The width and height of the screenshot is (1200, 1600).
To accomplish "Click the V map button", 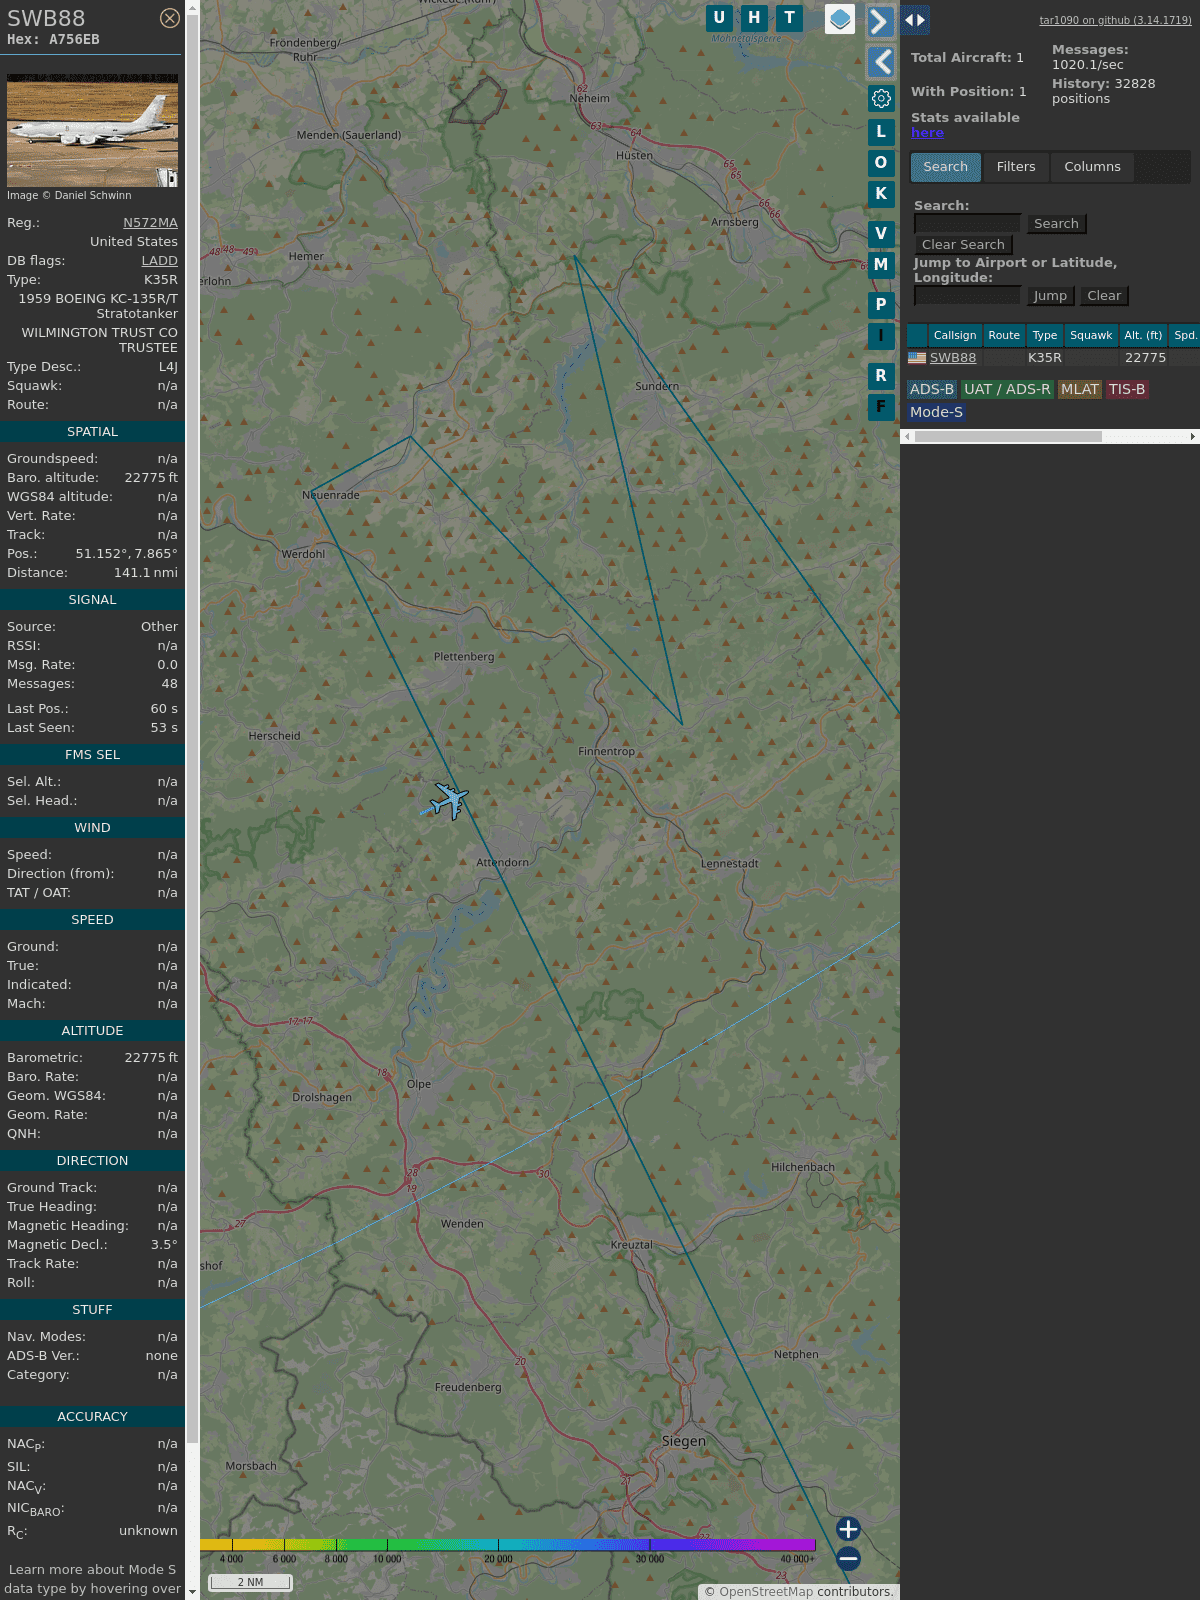I will (x=881, y=233).
